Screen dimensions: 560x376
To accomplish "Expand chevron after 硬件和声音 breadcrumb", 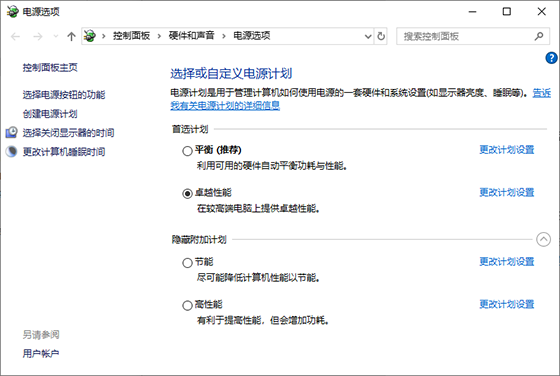I will pos(224,36).
